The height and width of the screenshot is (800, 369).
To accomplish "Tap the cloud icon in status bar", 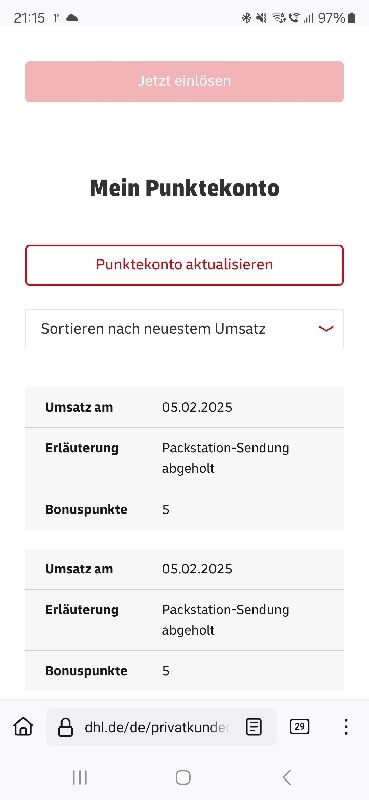I will [72, 18].
